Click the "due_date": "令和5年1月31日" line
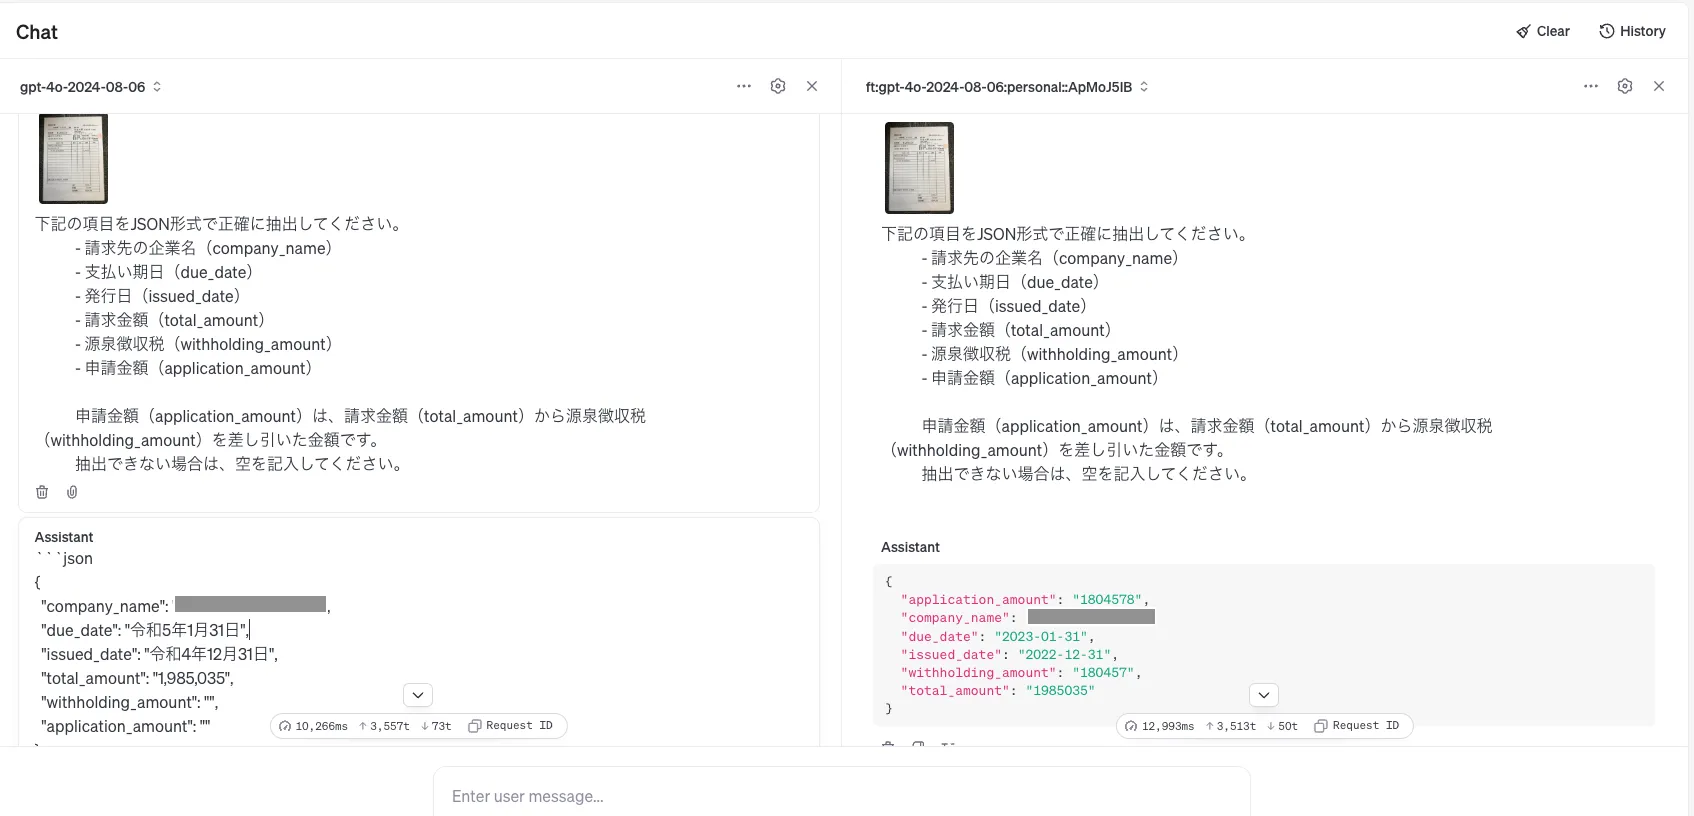1694x816 pixels. coord(145,630)
